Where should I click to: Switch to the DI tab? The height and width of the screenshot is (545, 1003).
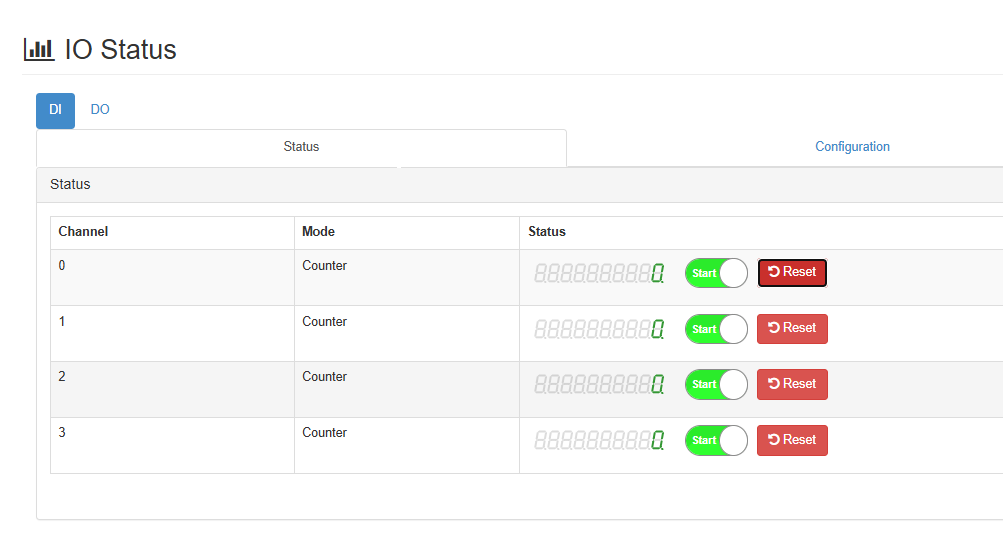[56, 110]
